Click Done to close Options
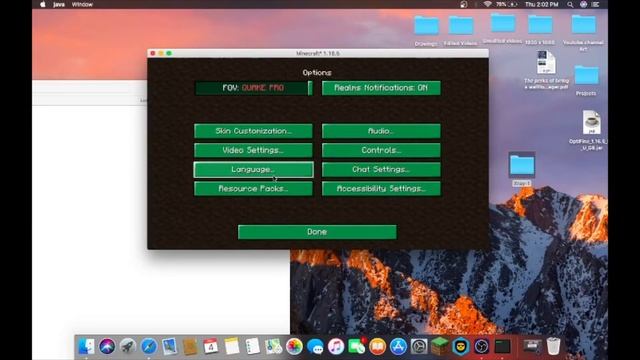Image resolution: width=640 pixels, height=360 pixels. pos(317,232)
